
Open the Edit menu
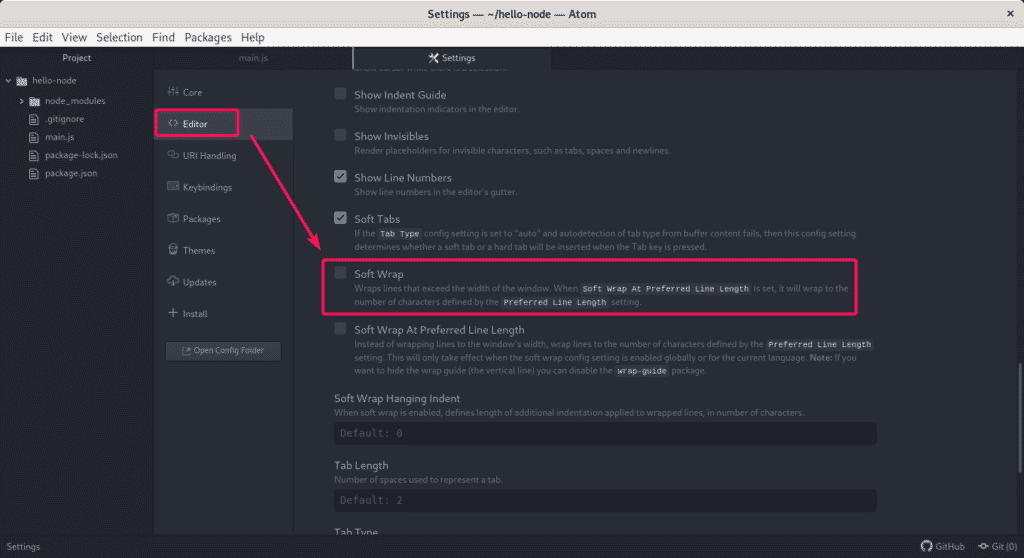(x=42, y=37)
